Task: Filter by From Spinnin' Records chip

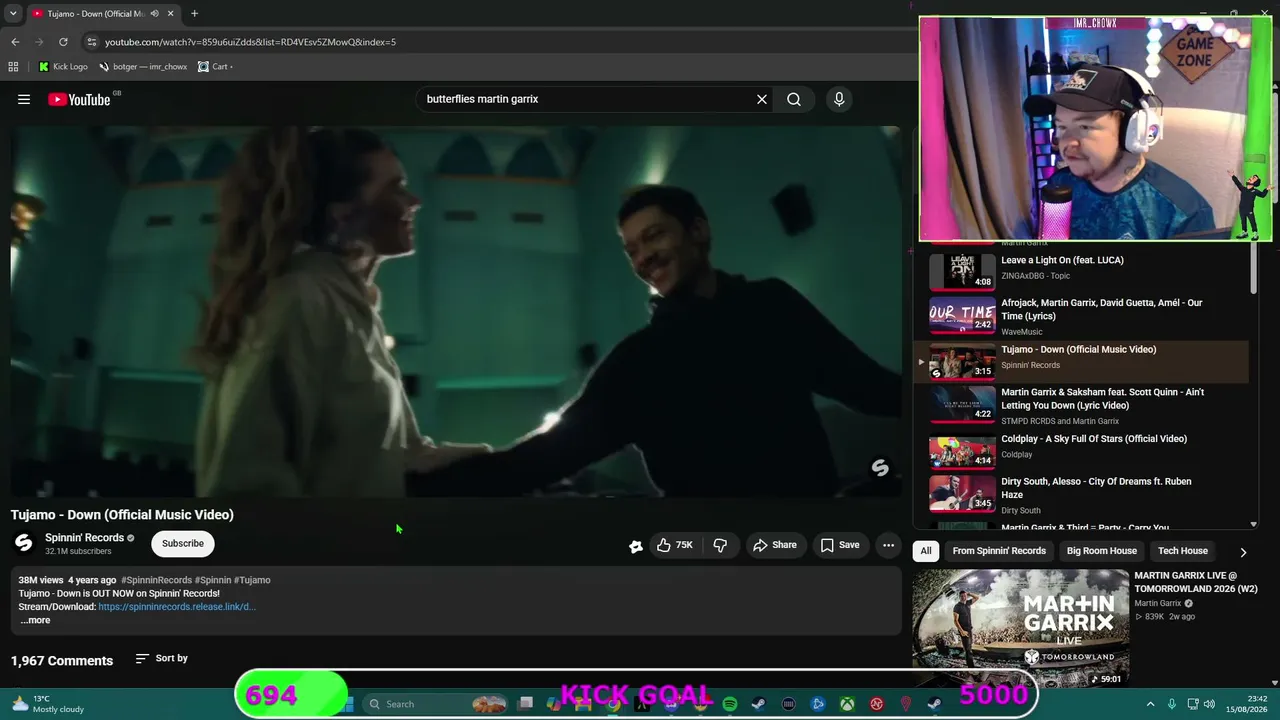Action: (999, 551)
